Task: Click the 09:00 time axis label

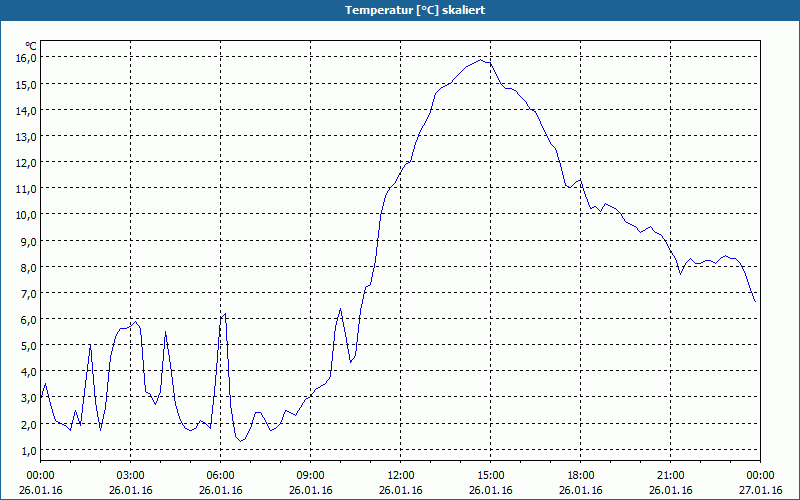Action: click(x=311, y=476)
